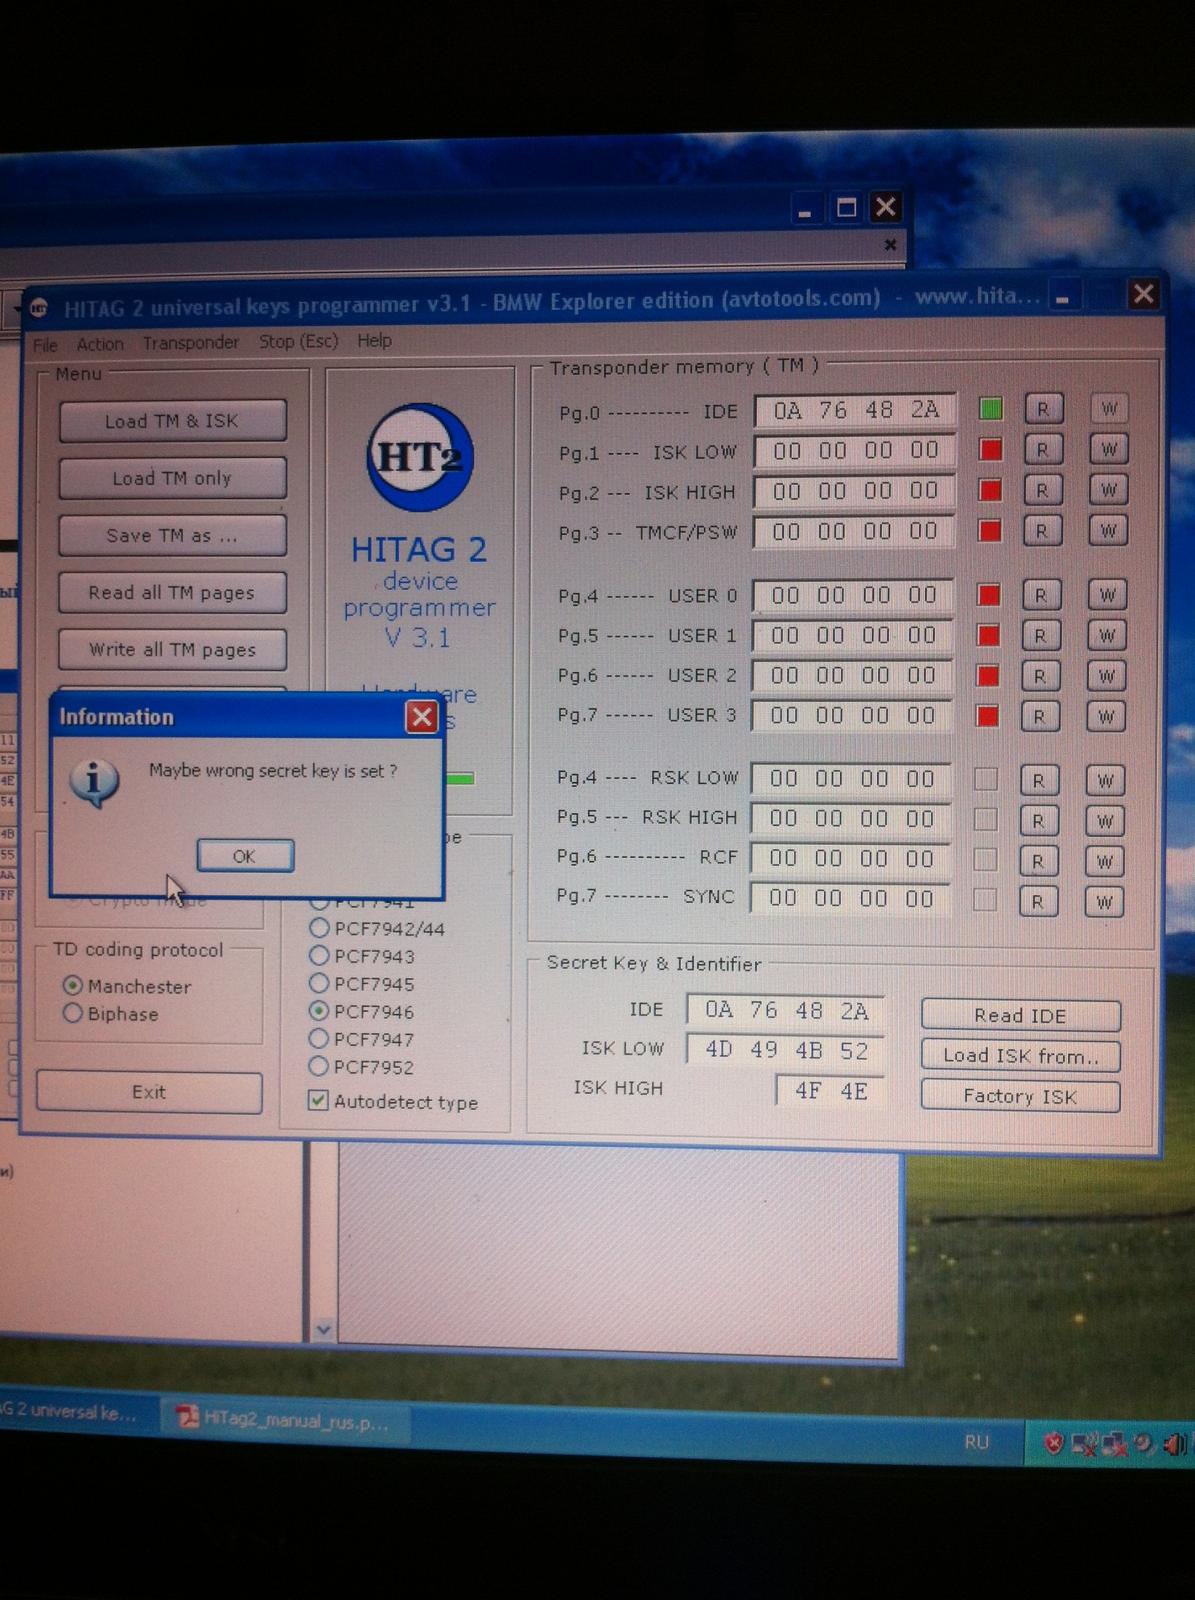Click the Pg.1 ISK LOW value field
Viewport: 1195px width, 1600px height.
(855, 451)
